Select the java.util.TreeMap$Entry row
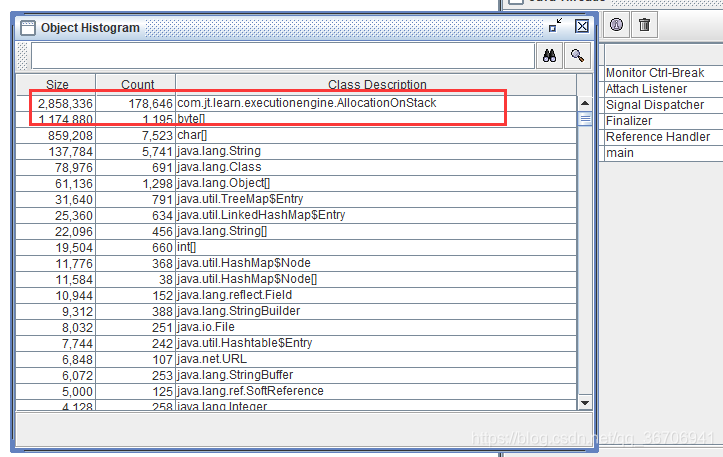Screen dimensions: 723x457 tap(296, 199)
